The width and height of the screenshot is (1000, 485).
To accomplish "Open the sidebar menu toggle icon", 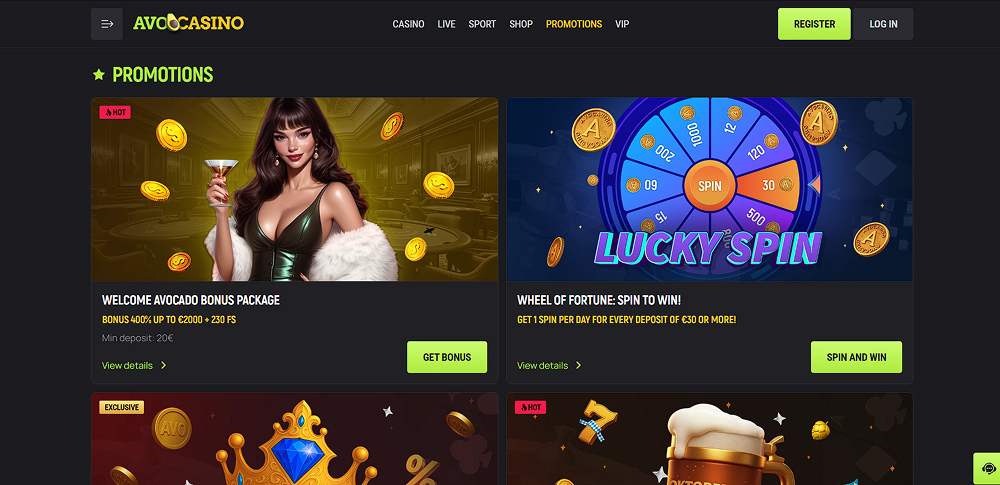I will tap(107, 24).
